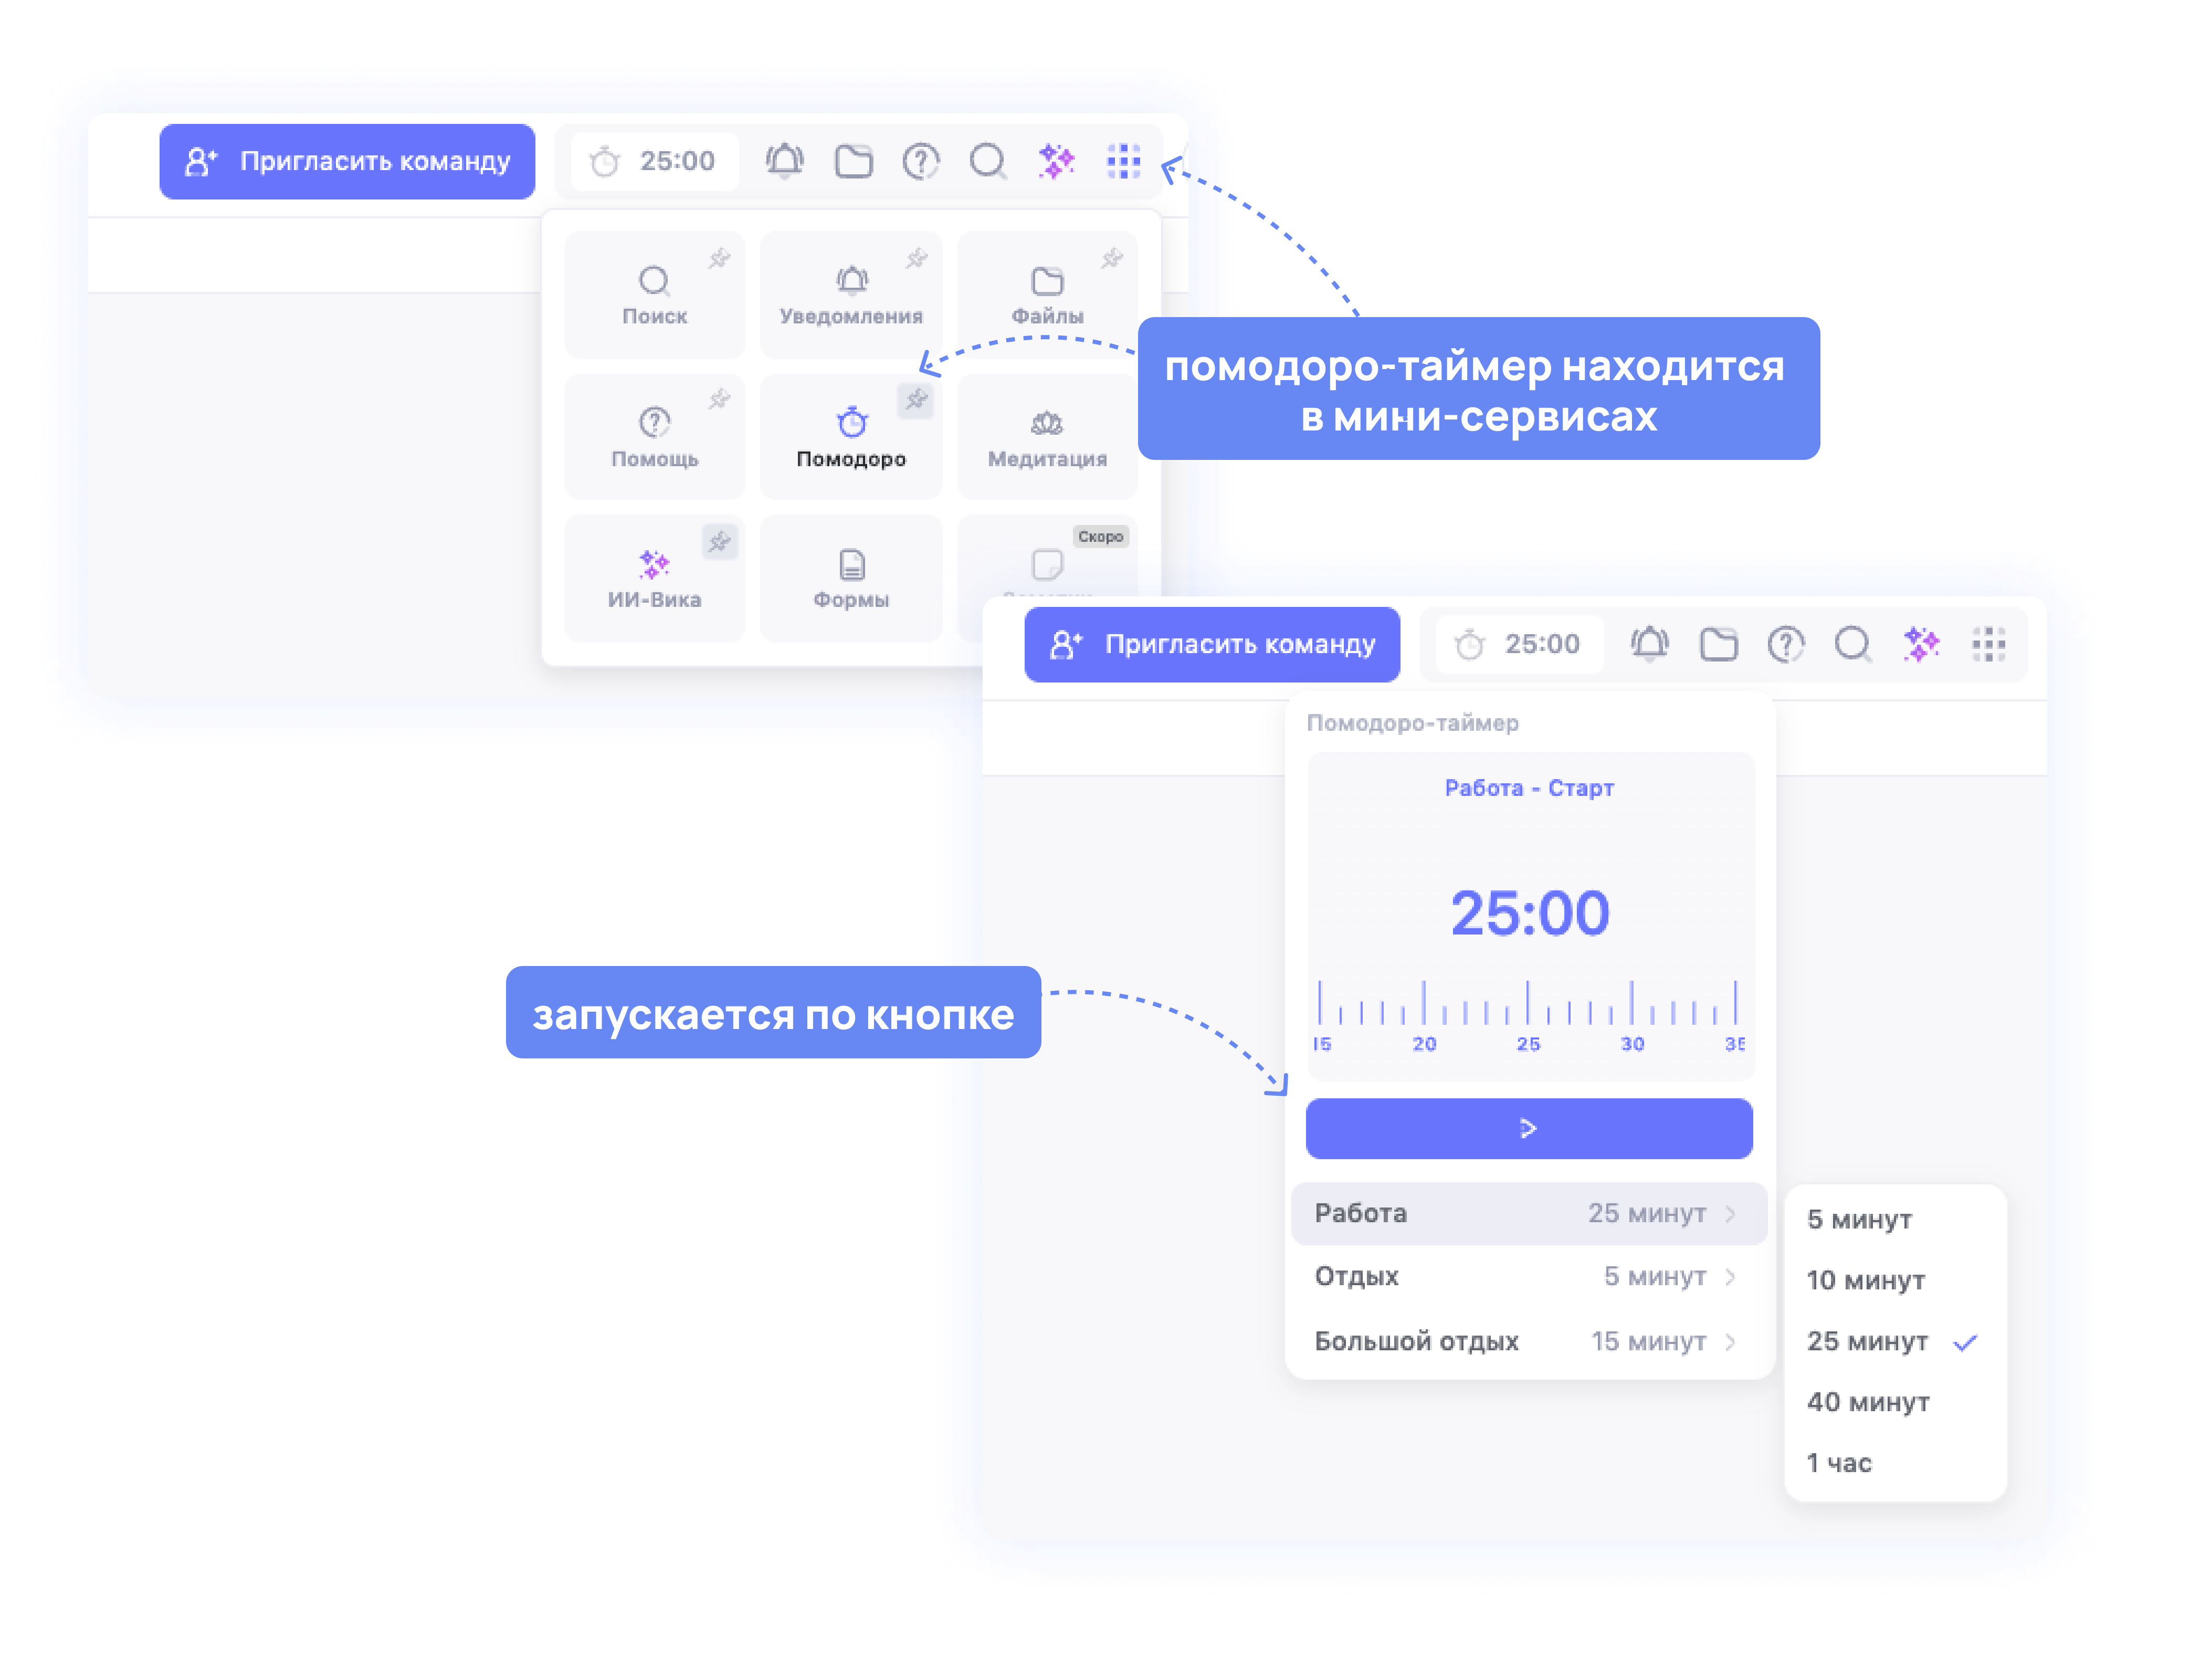This screenshot has height=1680, width=2190.
Task: Open help question-mark icon in upper toolbar
Action: point(920,161)
